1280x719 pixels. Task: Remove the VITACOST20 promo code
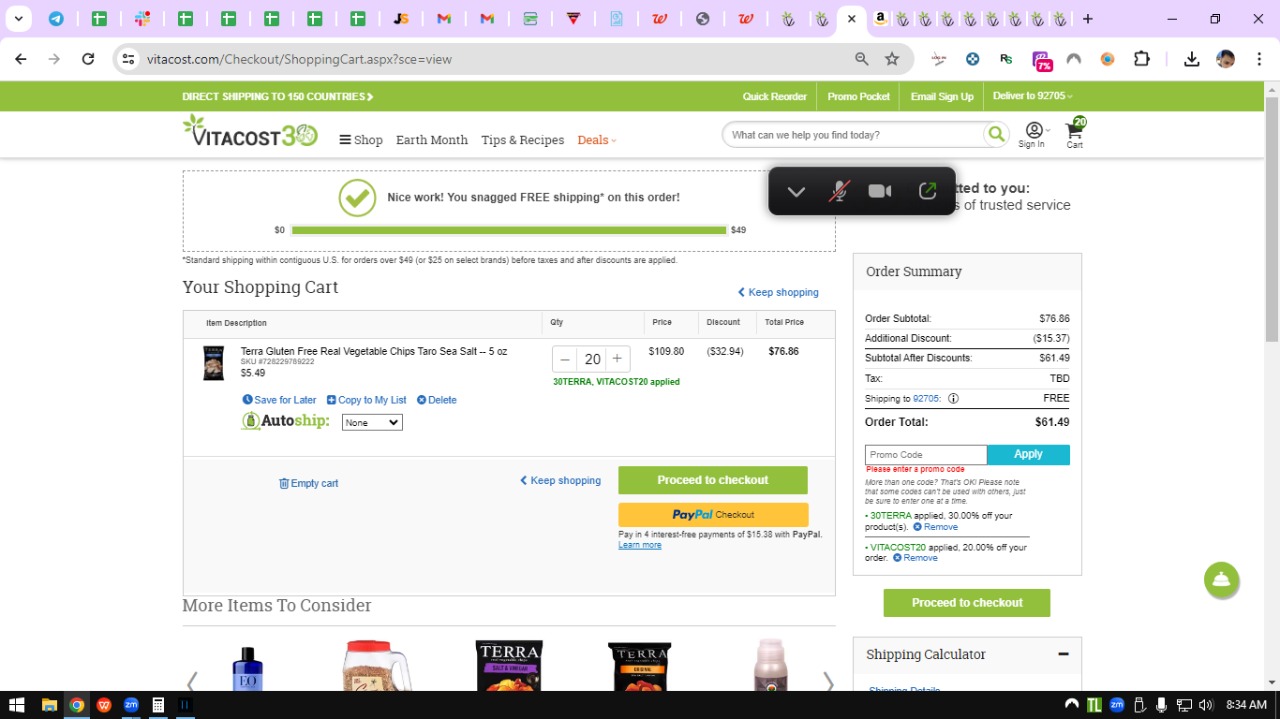click(915, 558)
